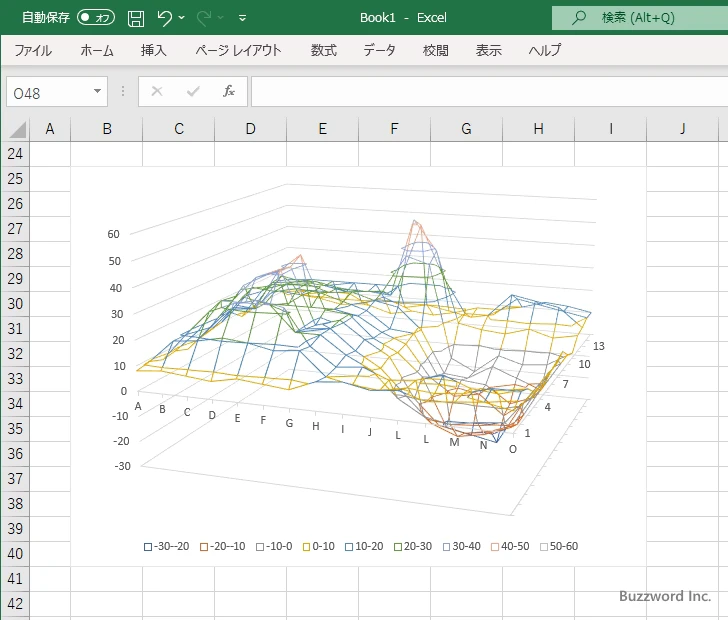Switch to the 挿入 tab
Screen dimensions: 728x620
154,50
